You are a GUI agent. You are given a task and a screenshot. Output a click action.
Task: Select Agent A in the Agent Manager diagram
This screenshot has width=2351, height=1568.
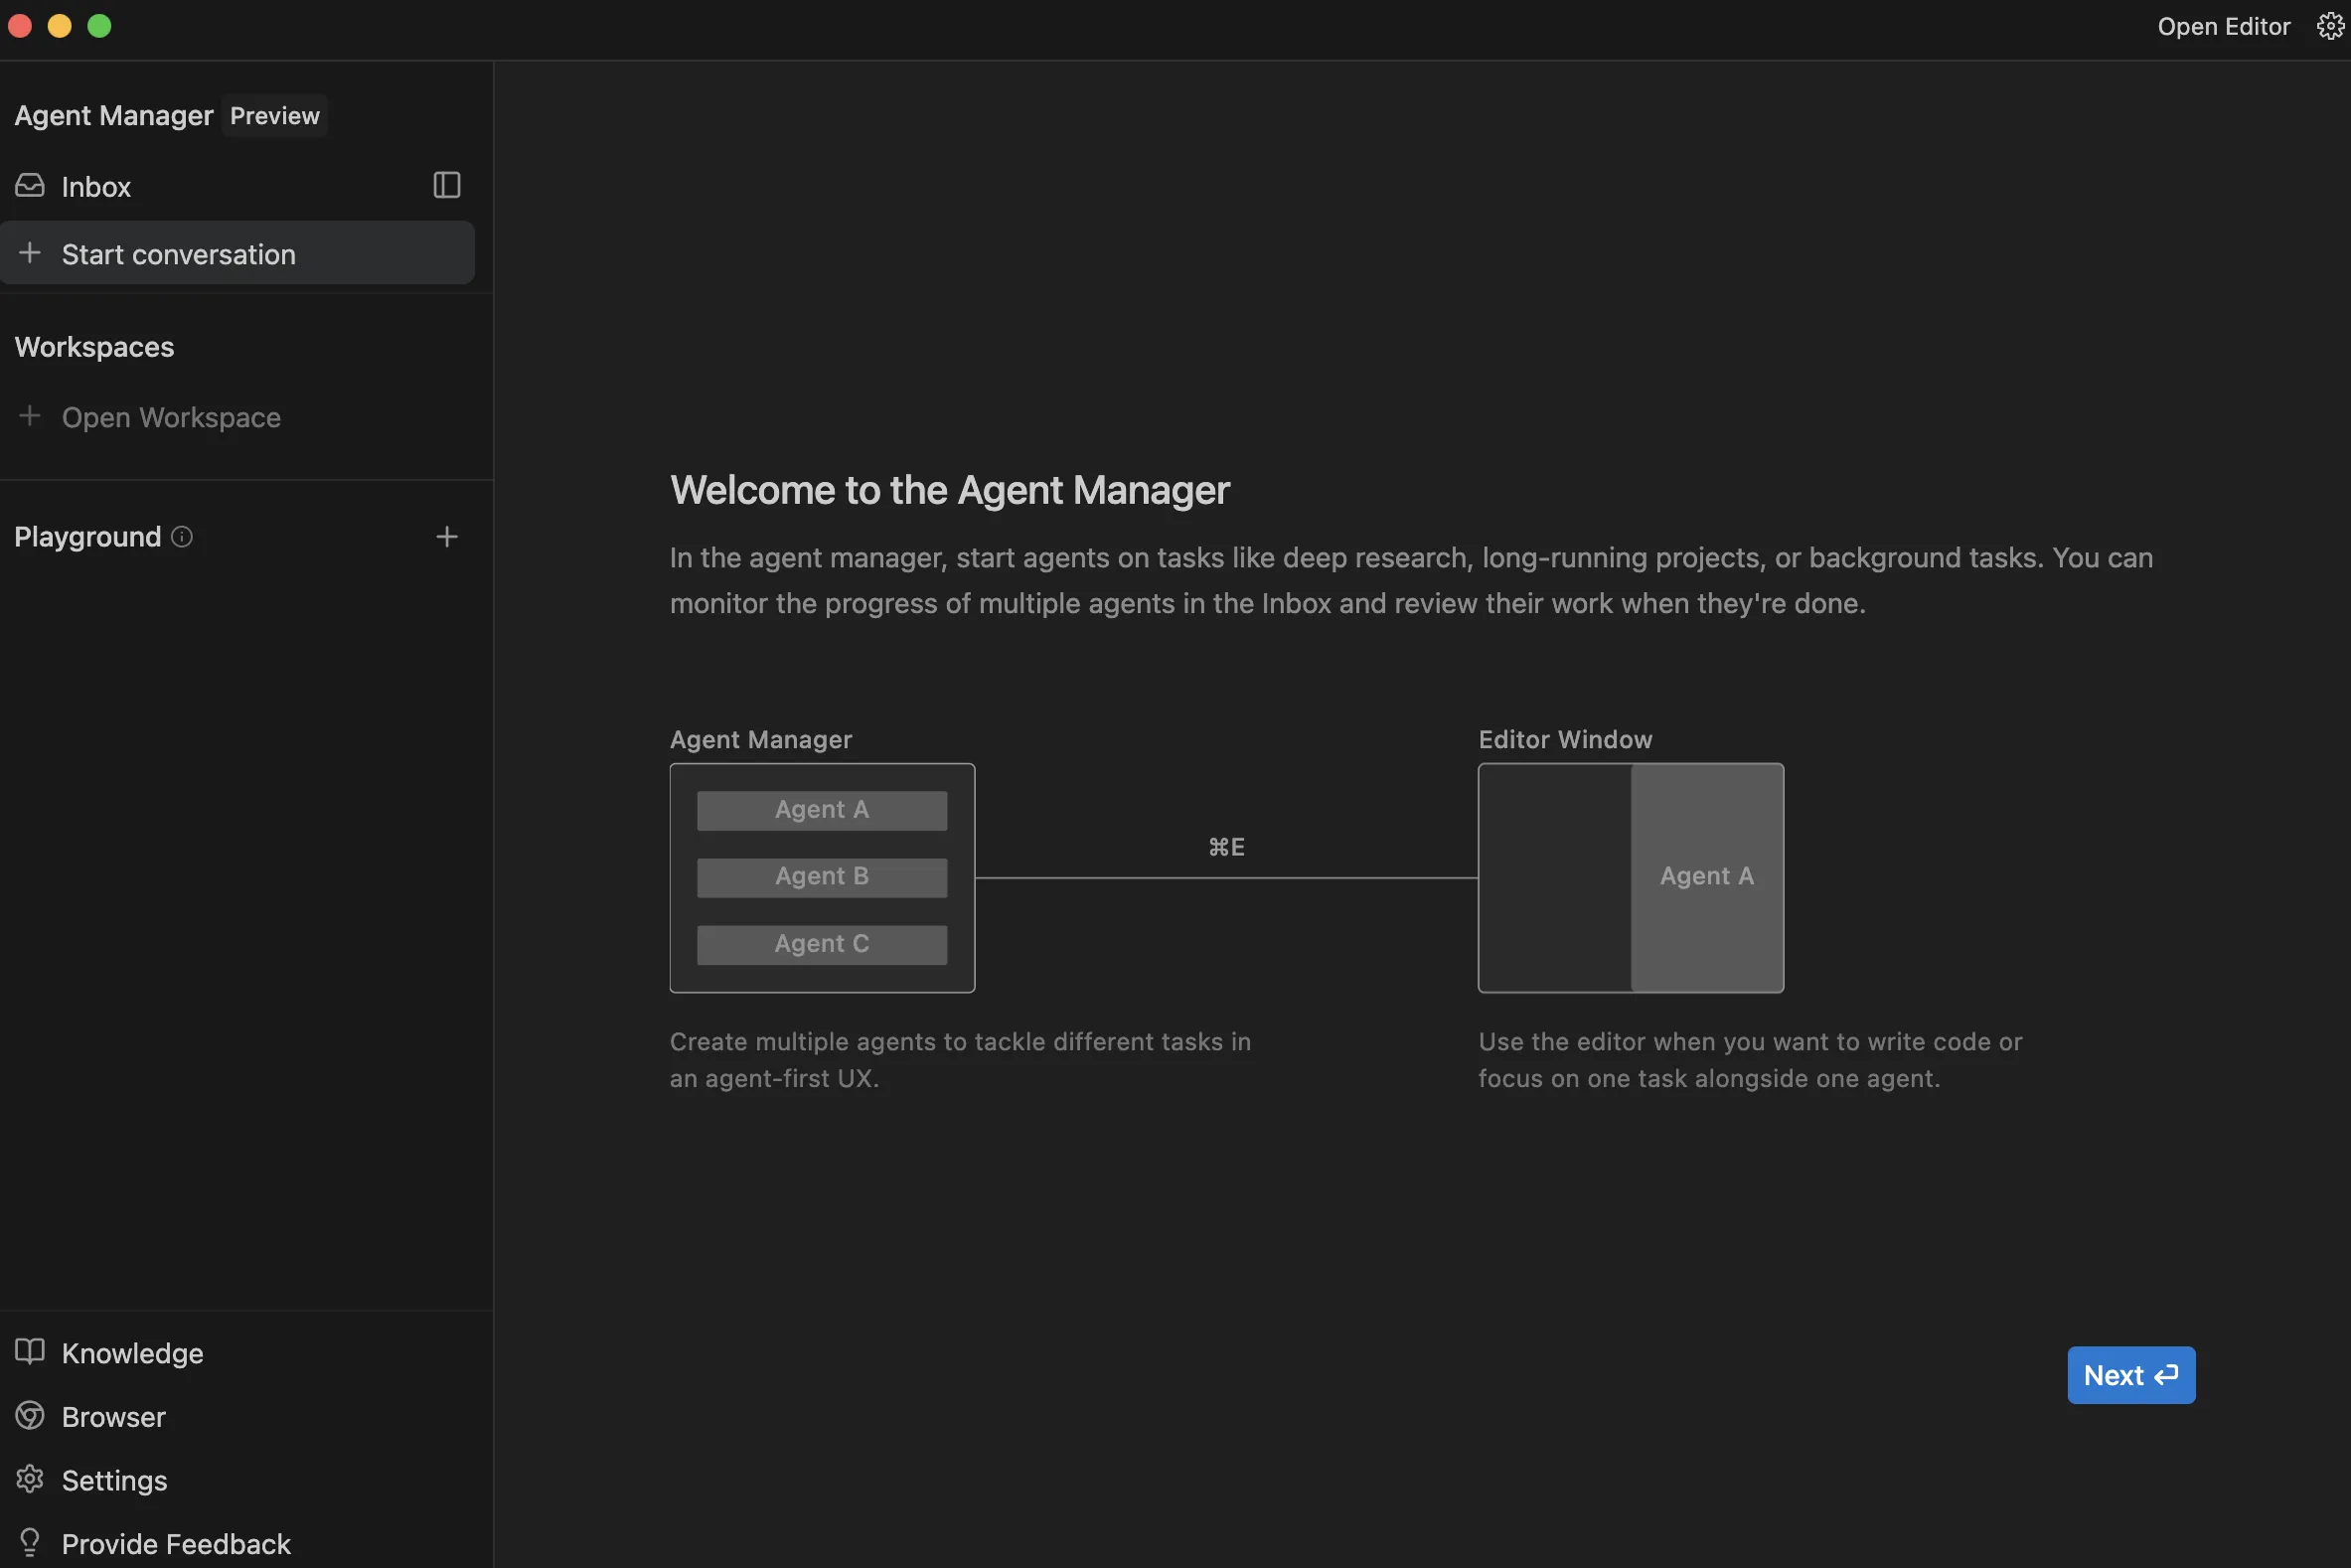point(820,809)
